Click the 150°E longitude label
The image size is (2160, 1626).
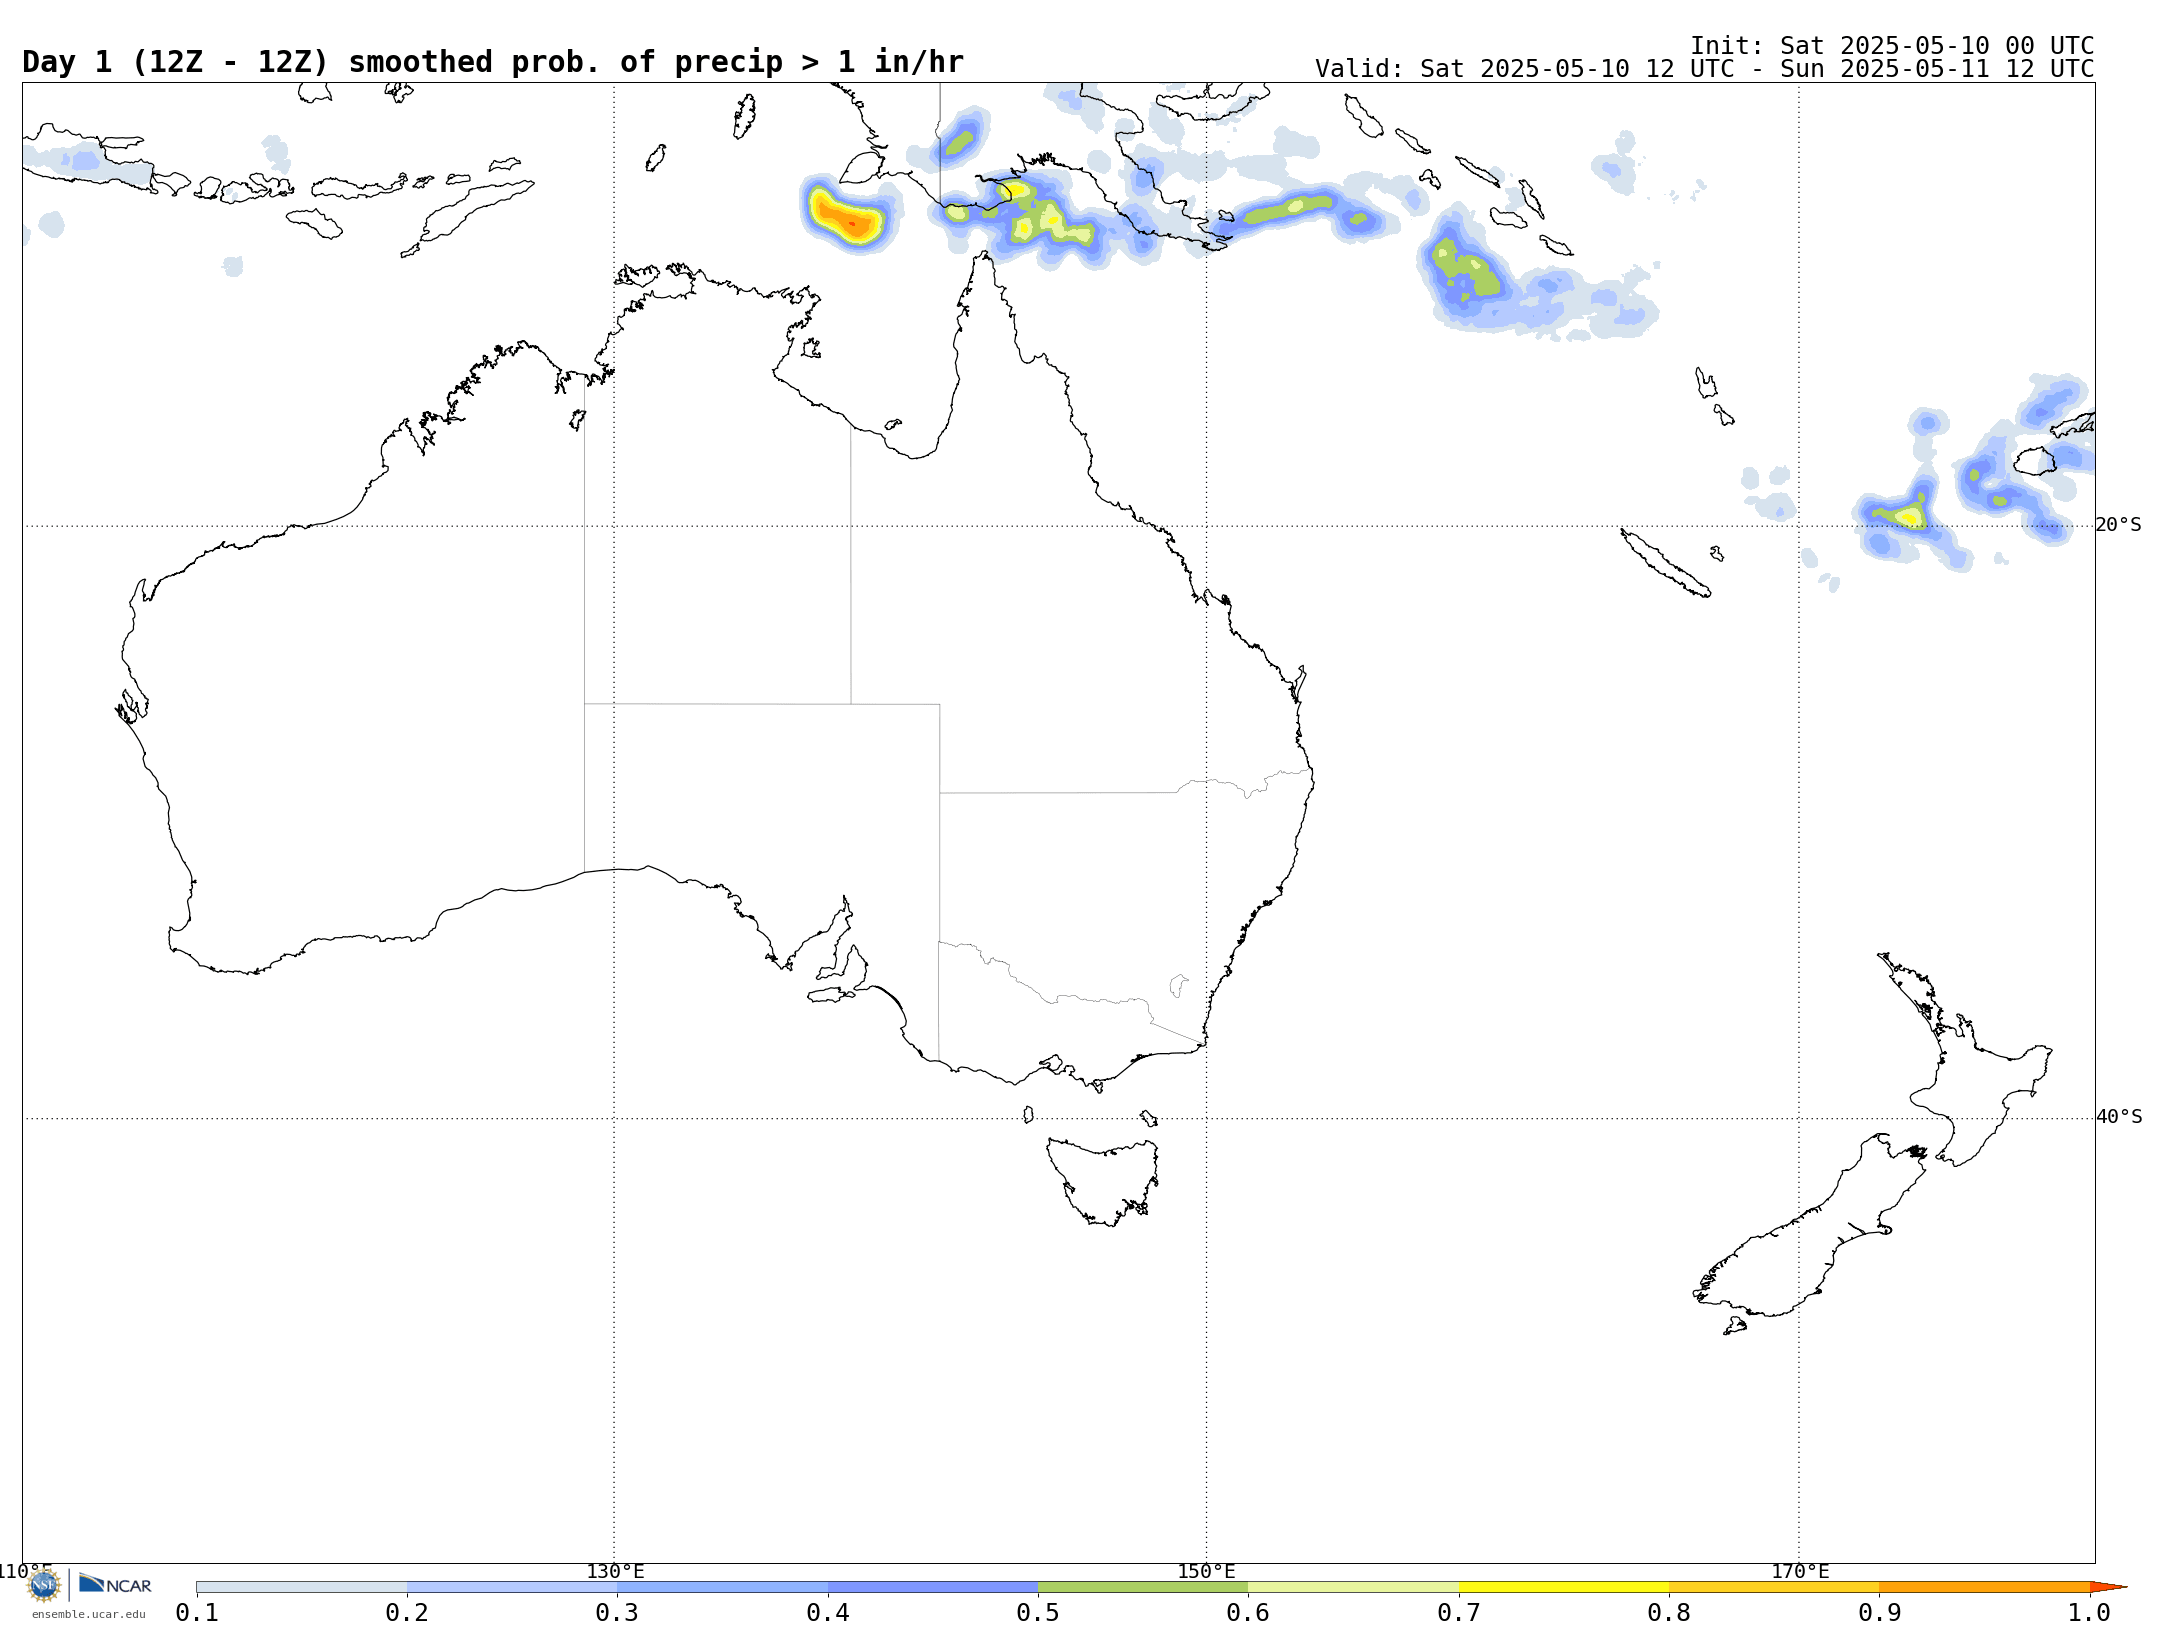(x=1206, y=1571)
